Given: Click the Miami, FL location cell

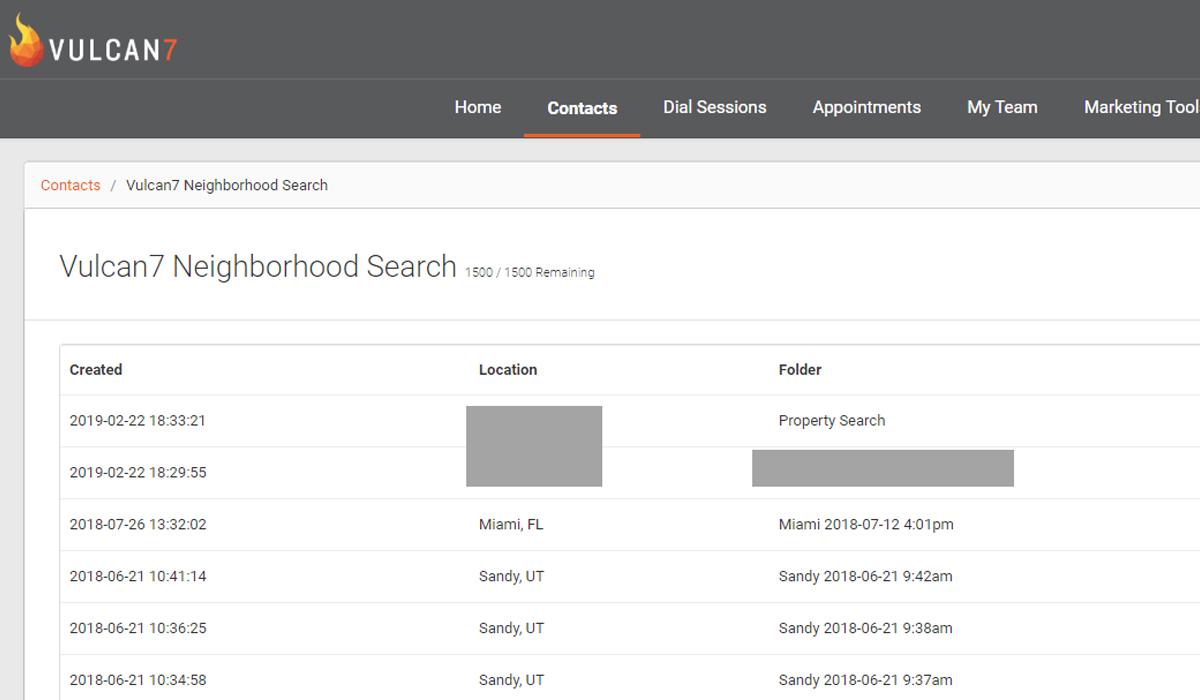Looking at the screenshot, I should pyautogui.click(x=511, y=525).
